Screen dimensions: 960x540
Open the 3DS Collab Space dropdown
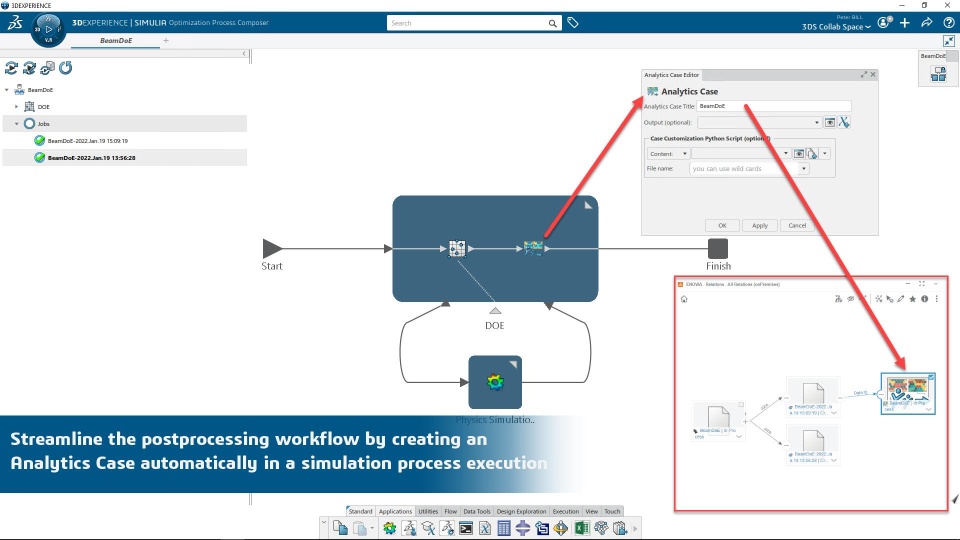[836, 27]
